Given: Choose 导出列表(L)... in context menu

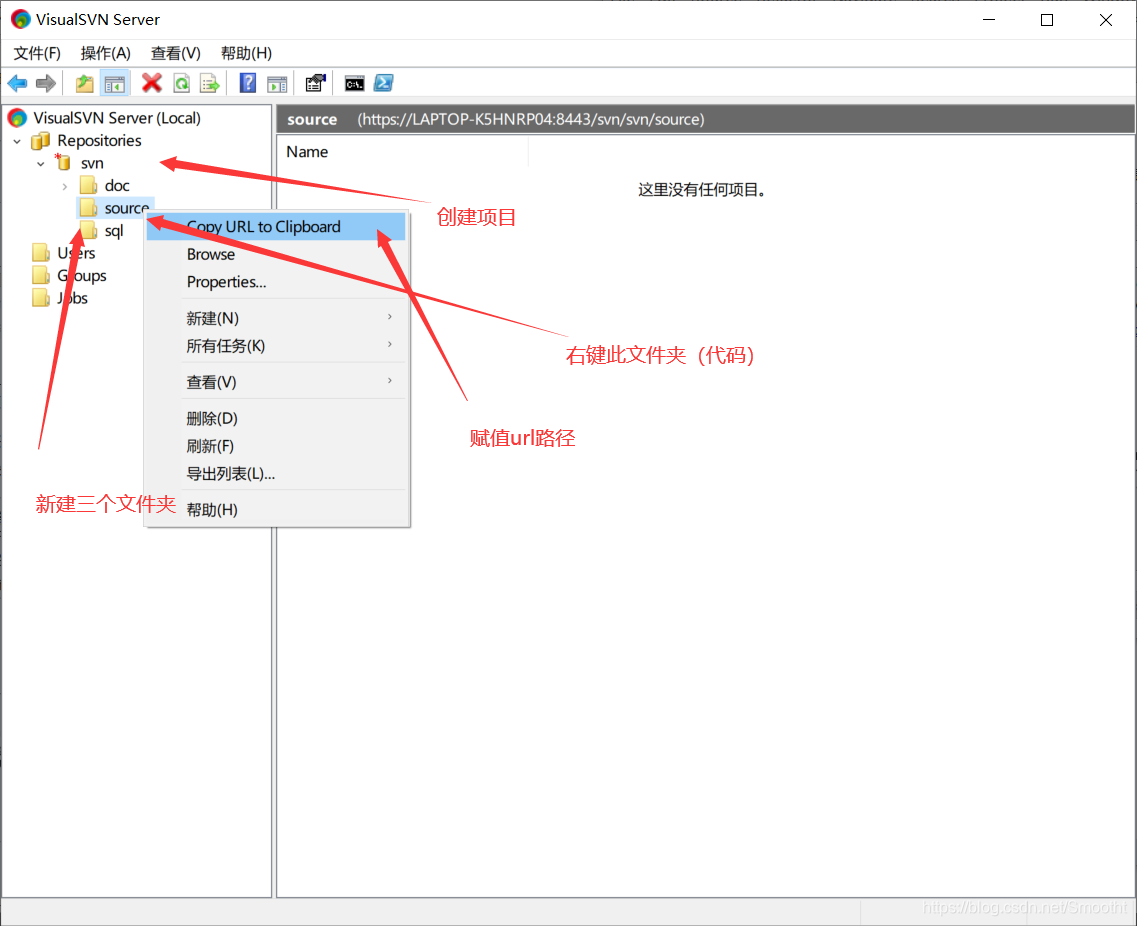Looking at the screenshot, I should [x=276, y=473].
